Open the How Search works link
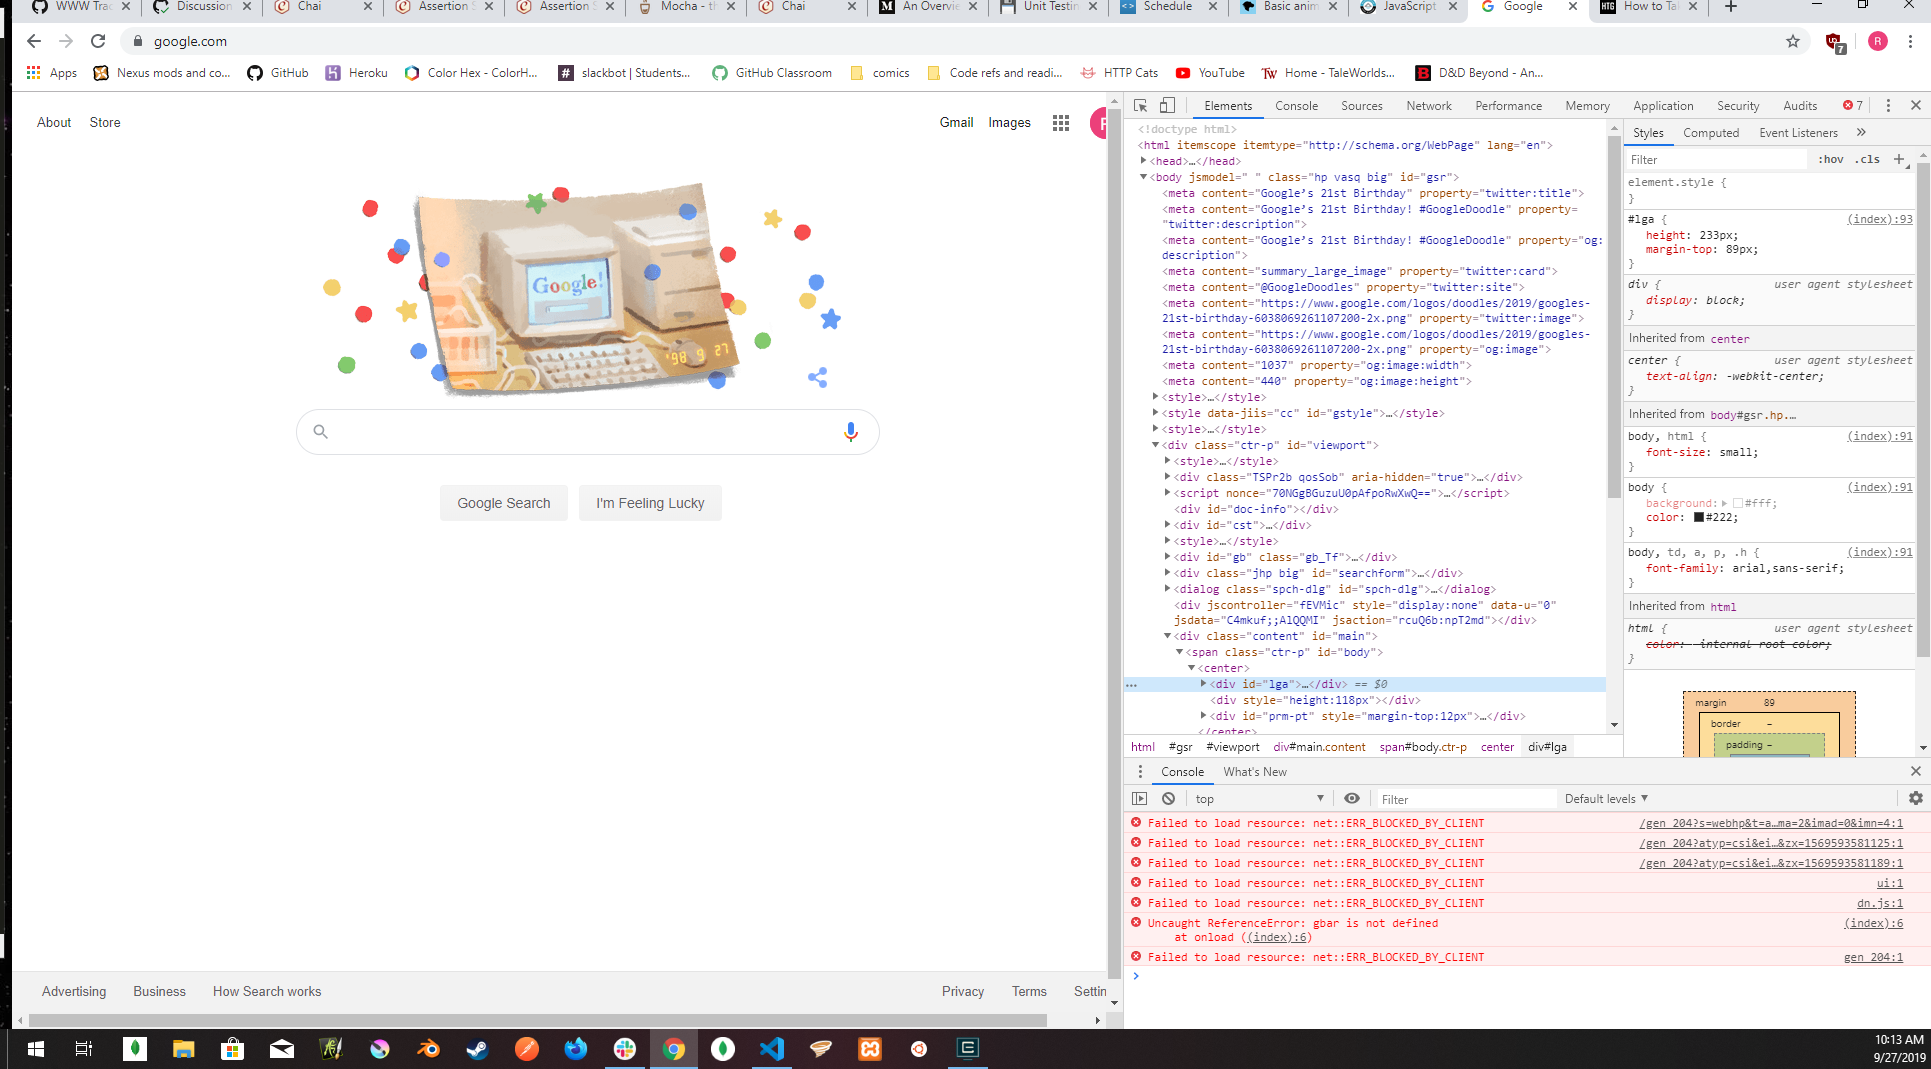Viewport: 1931px width, 1069px height. pos(267,992)
